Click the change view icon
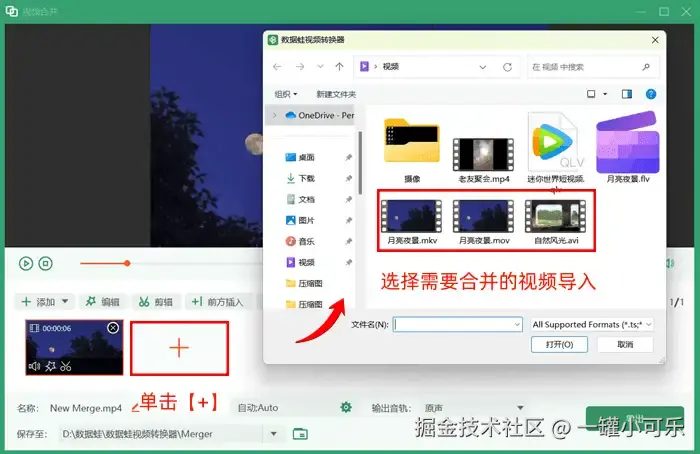The width and height of the screenshot is (700, 454). tap(591, 94)
